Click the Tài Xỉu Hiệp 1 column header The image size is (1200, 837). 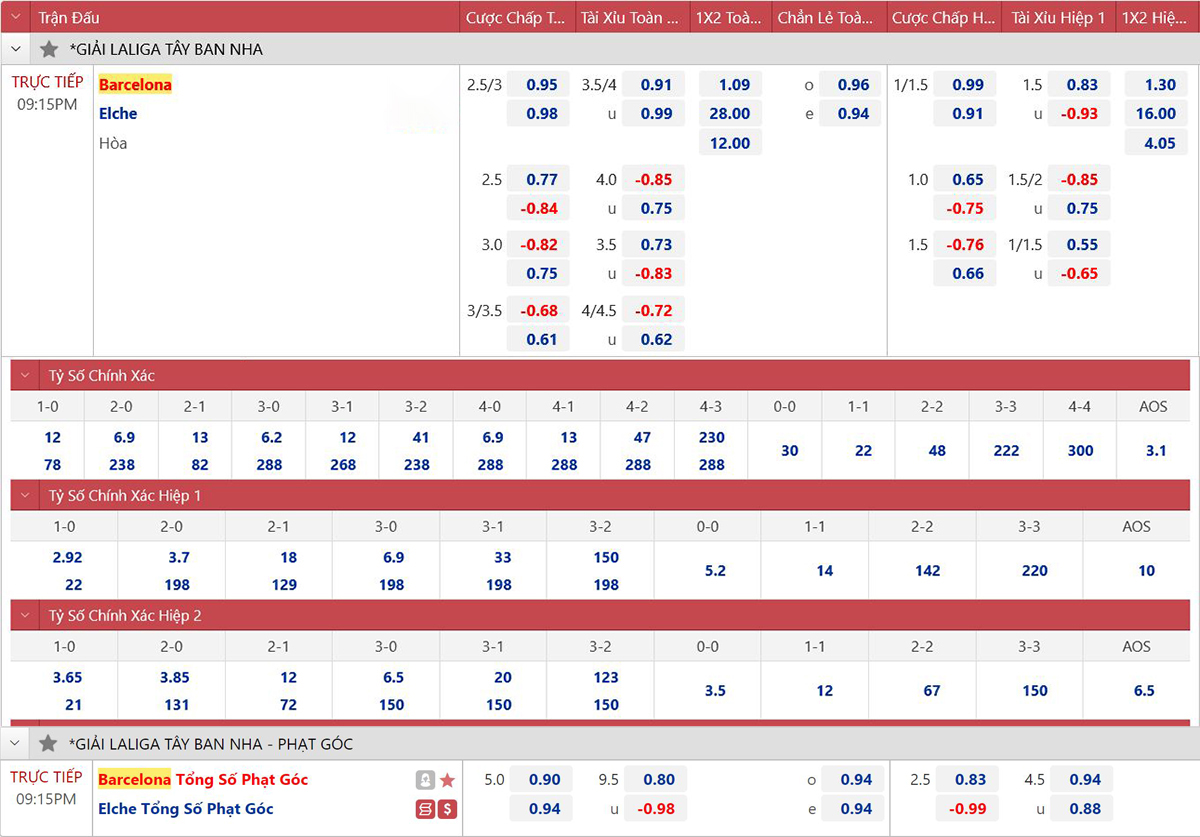point(1058,18)
